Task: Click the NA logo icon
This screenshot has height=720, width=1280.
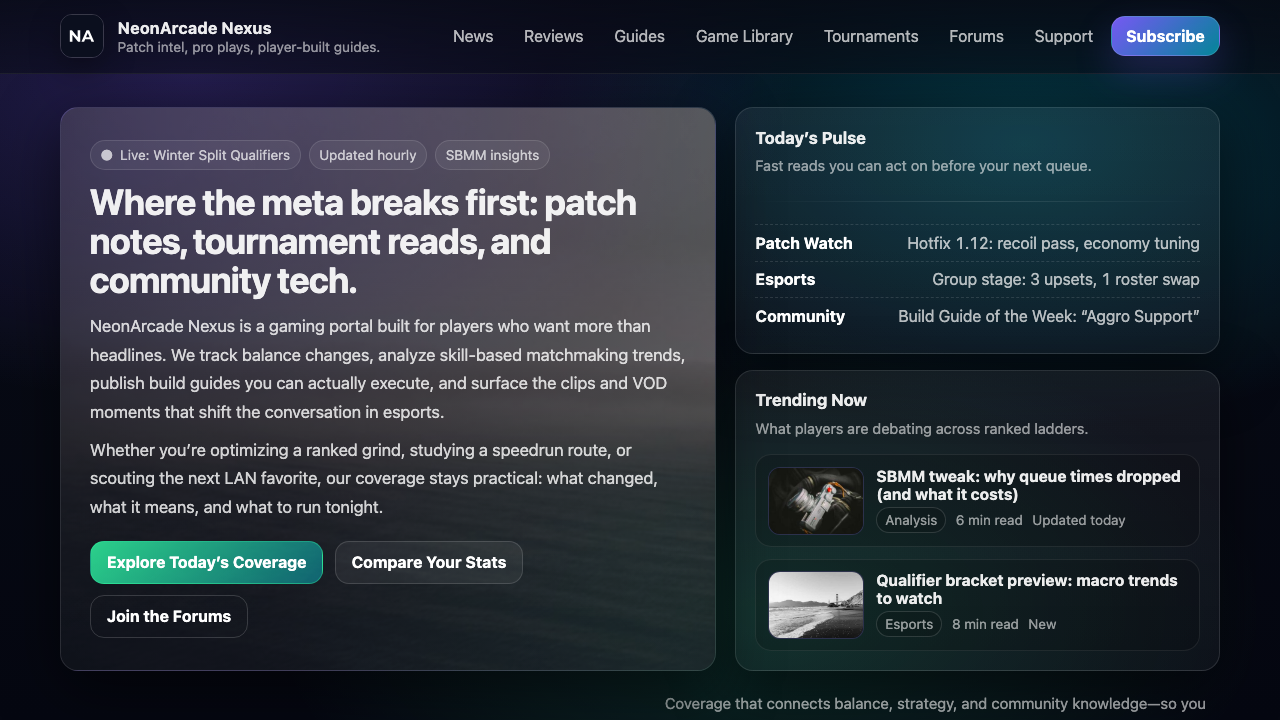Action: (81, 36)
